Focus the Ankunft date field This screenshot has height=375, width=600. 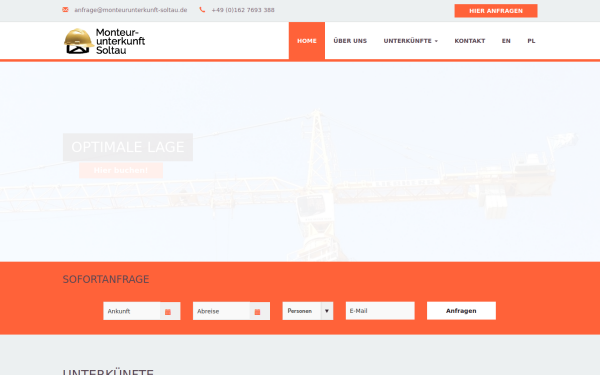[x=132, y=311]
